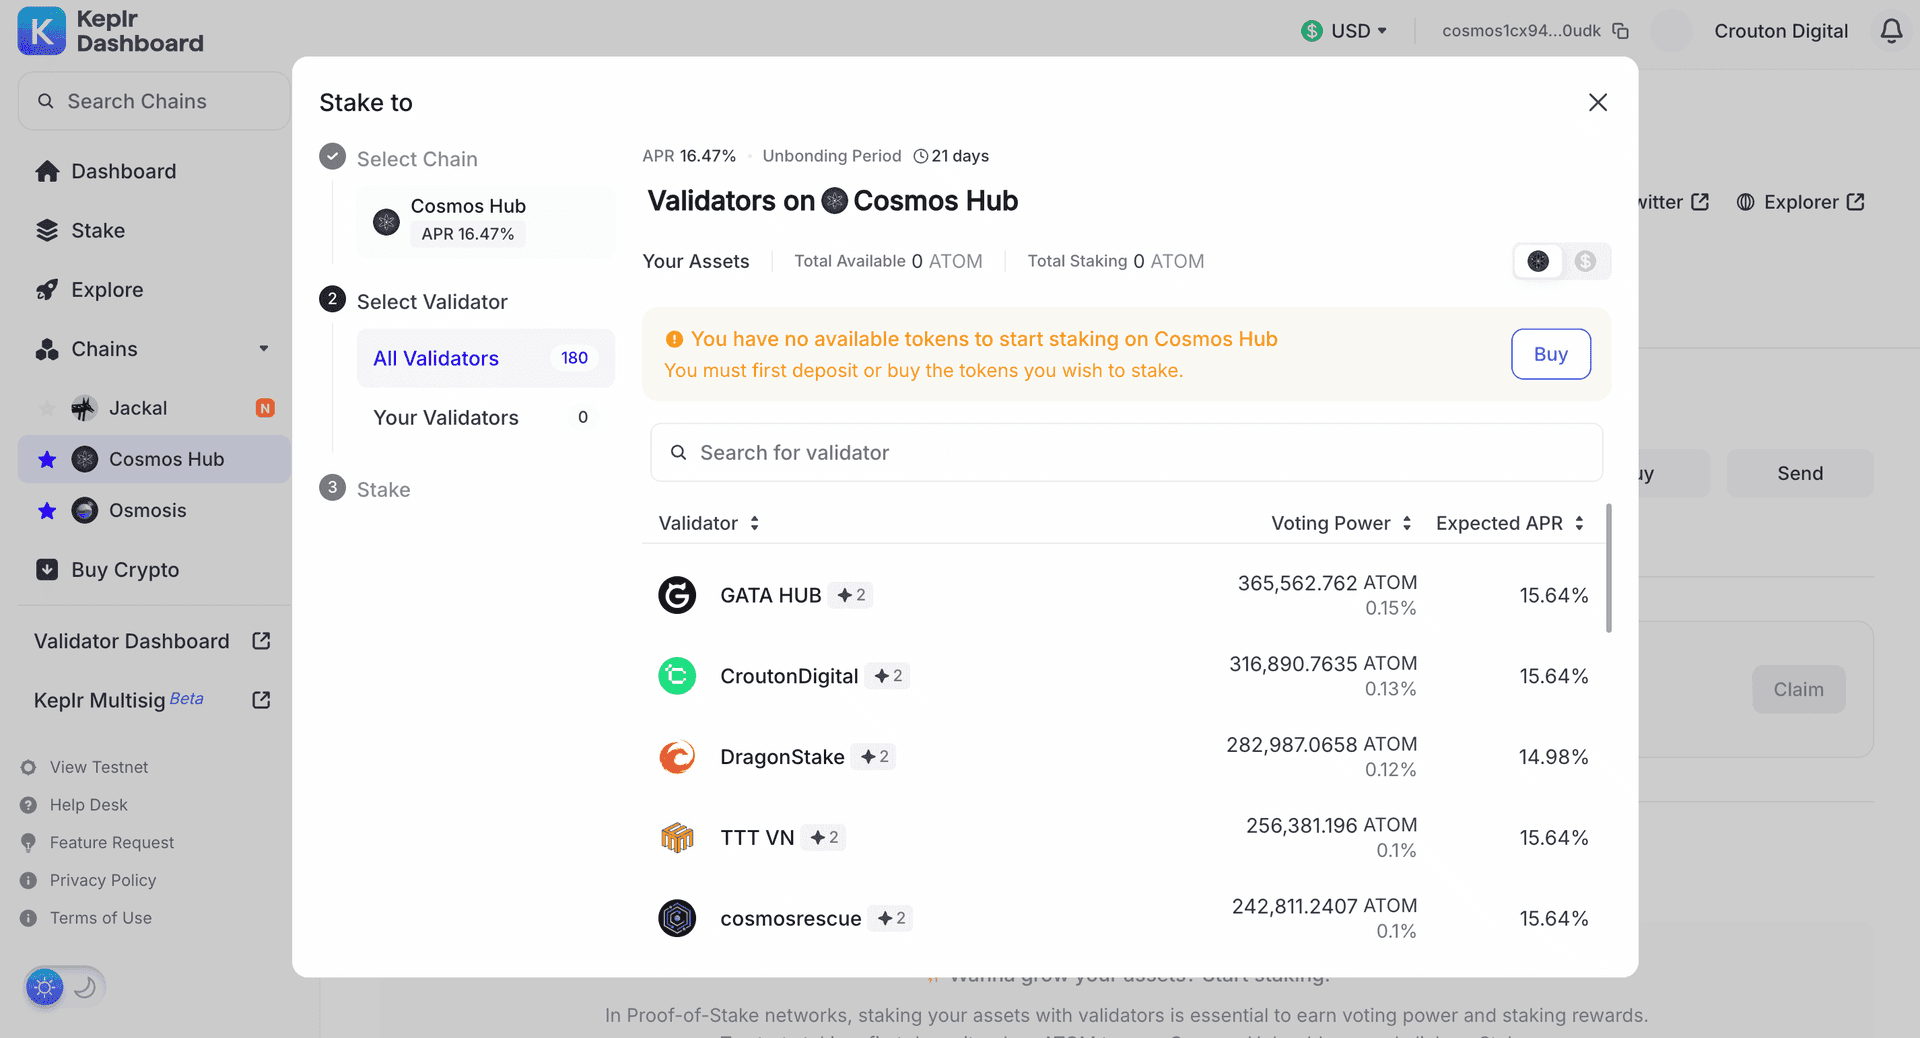
Task: Collapse the Chains section arrow
Action: (264, 349)
